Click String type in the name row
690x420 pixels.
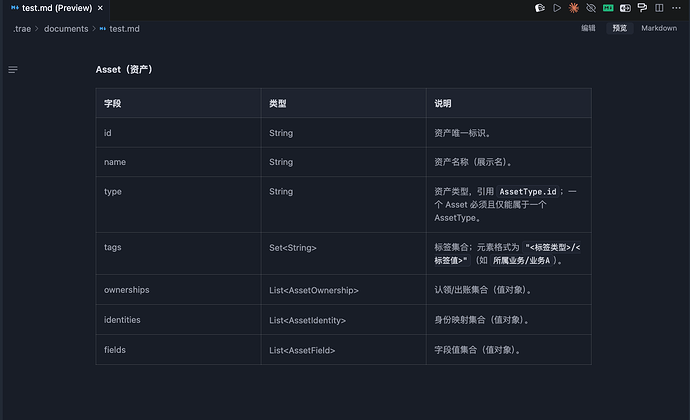pyautogui.click(x=281, y=162)
